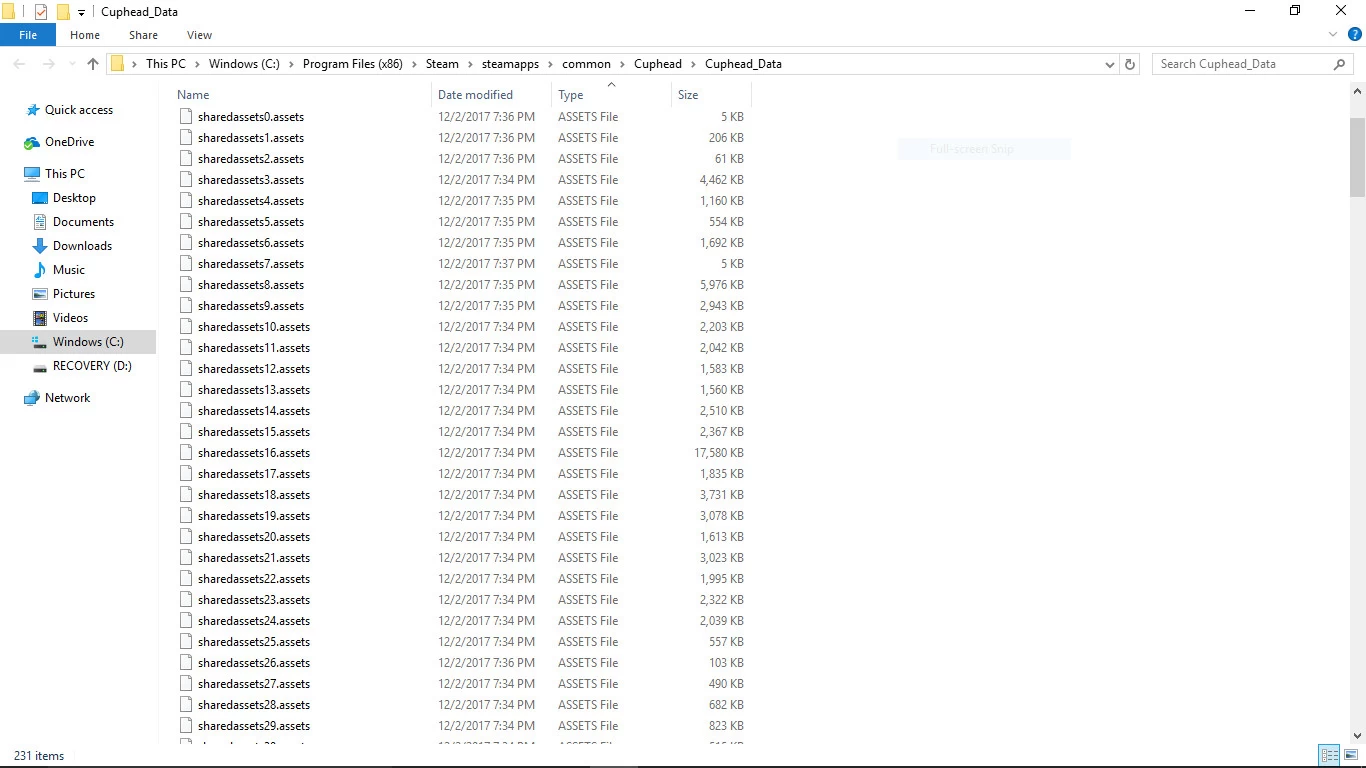Click the New folder icon in title bar
The width and height of the screenshot is (1366, 768).
click(x=63, y=12)
